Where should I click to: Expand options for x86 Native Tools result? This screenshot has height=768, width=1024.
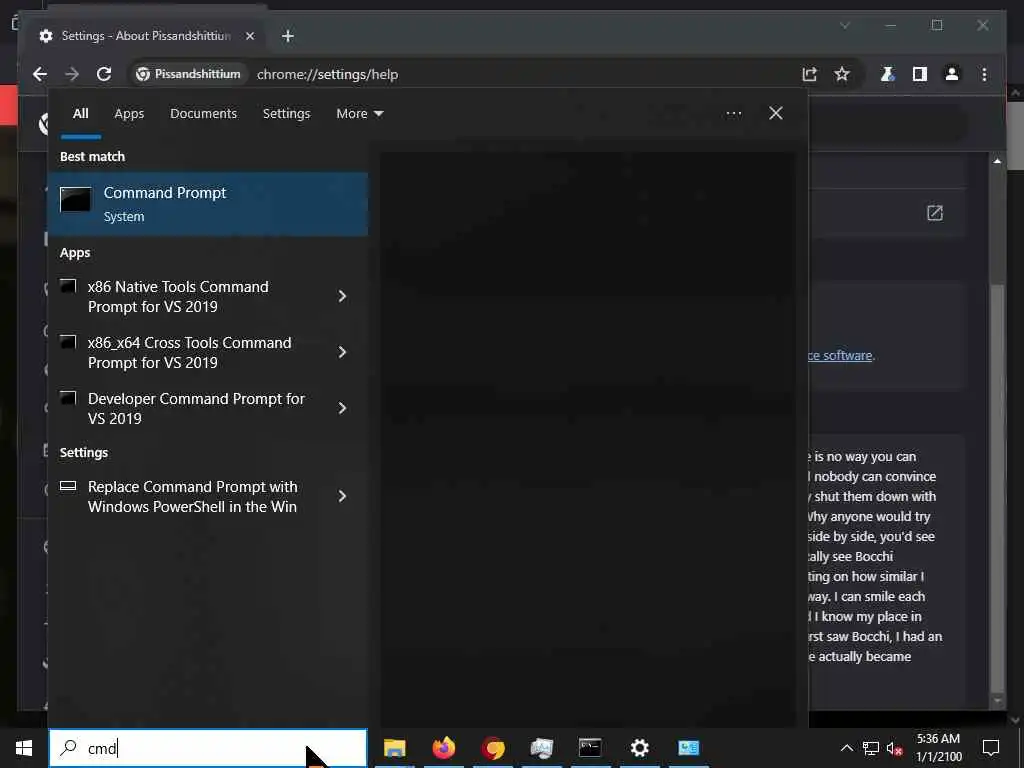click(342, 296)
